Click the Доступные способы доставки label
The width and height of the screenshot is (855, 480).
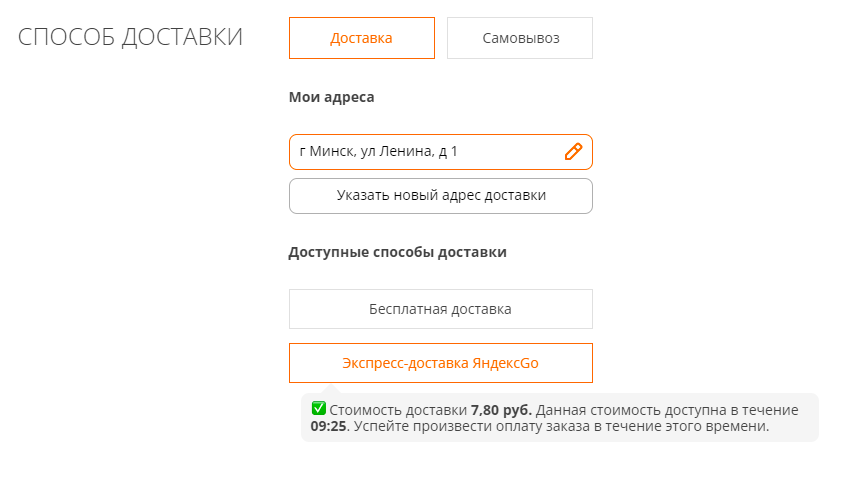click(x=397, y=252)
